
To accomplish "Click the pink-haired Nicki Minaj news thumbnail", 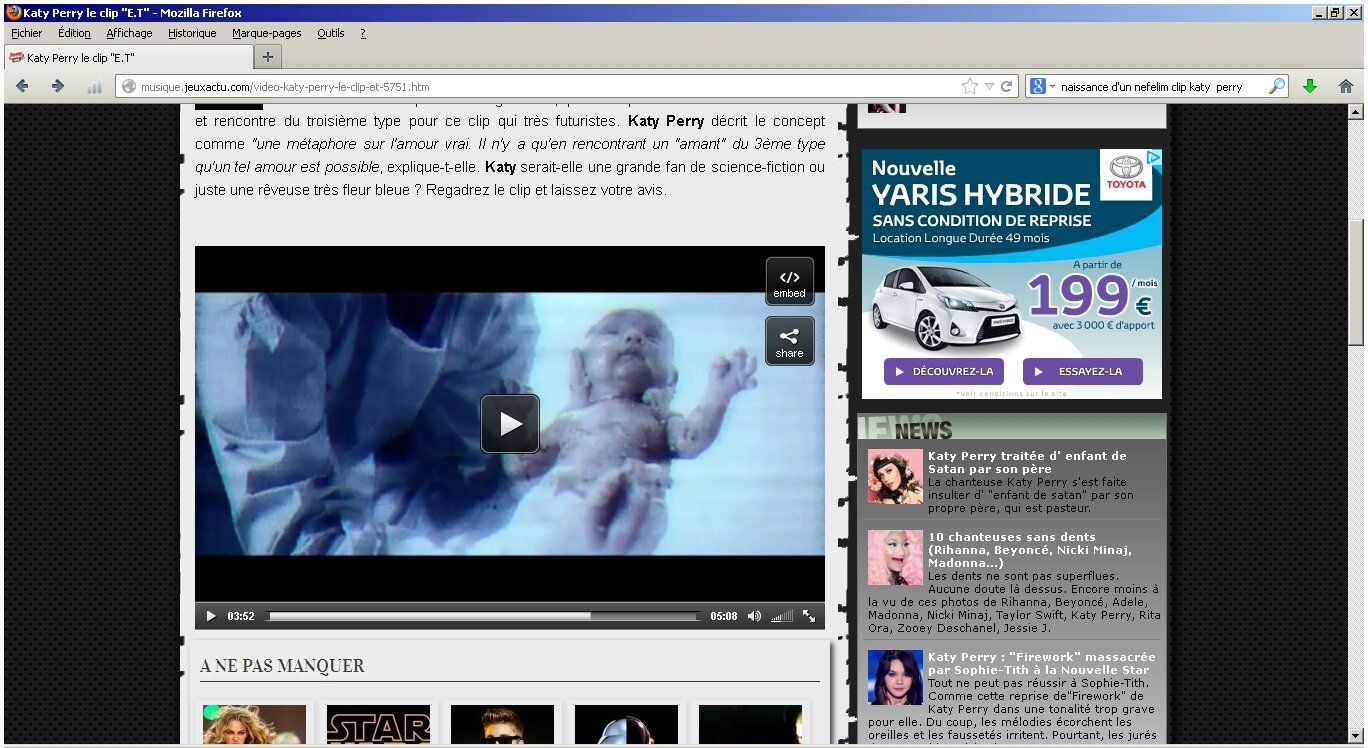I will coord(895,558).
